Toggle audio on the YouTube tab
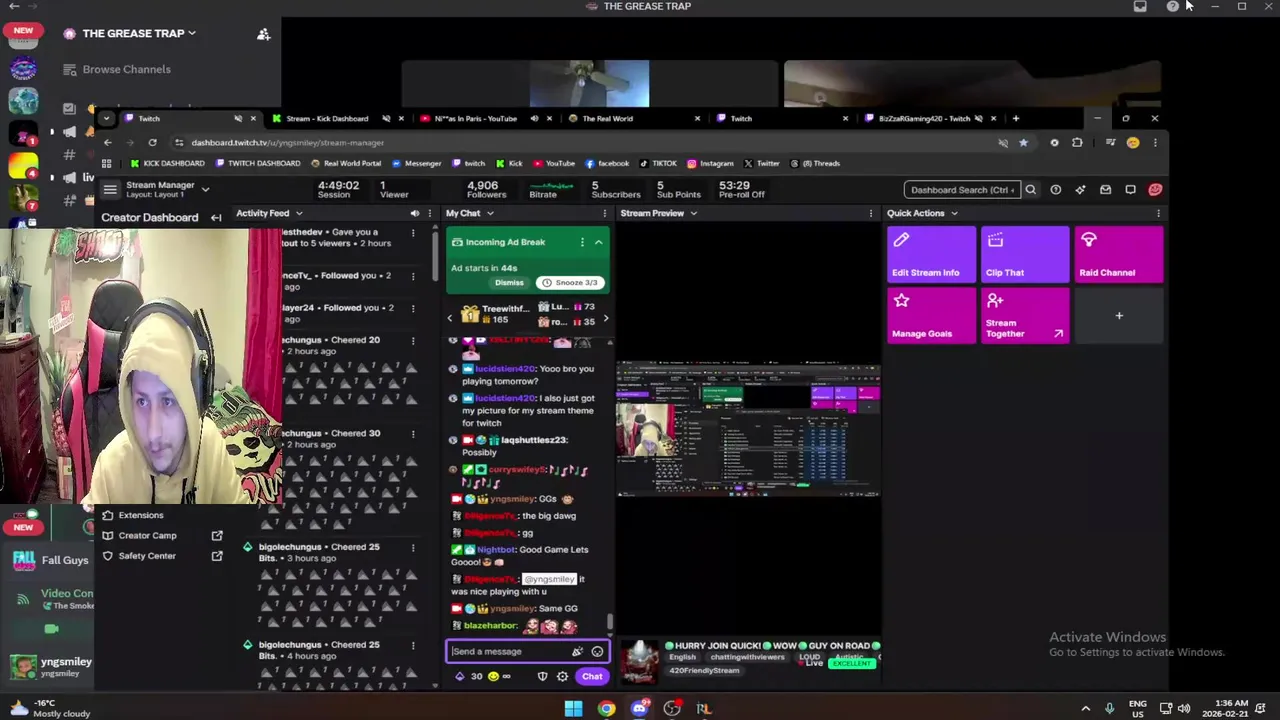Screen dimensions: 1280x720 coord(534,118)
